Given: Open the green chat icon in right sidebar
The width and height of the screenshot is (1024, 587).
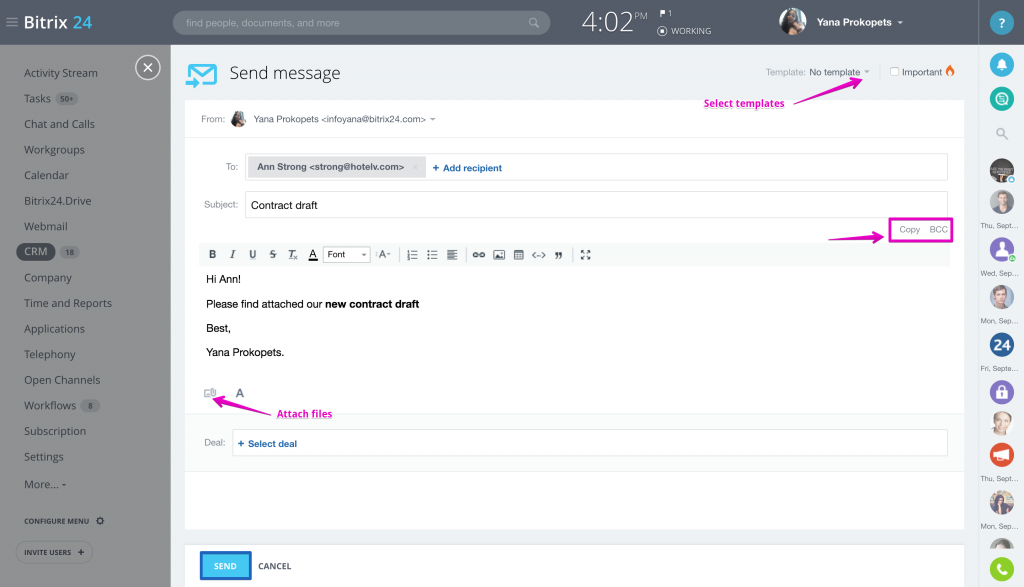Looking at the screenshot, I should 1001,99.
